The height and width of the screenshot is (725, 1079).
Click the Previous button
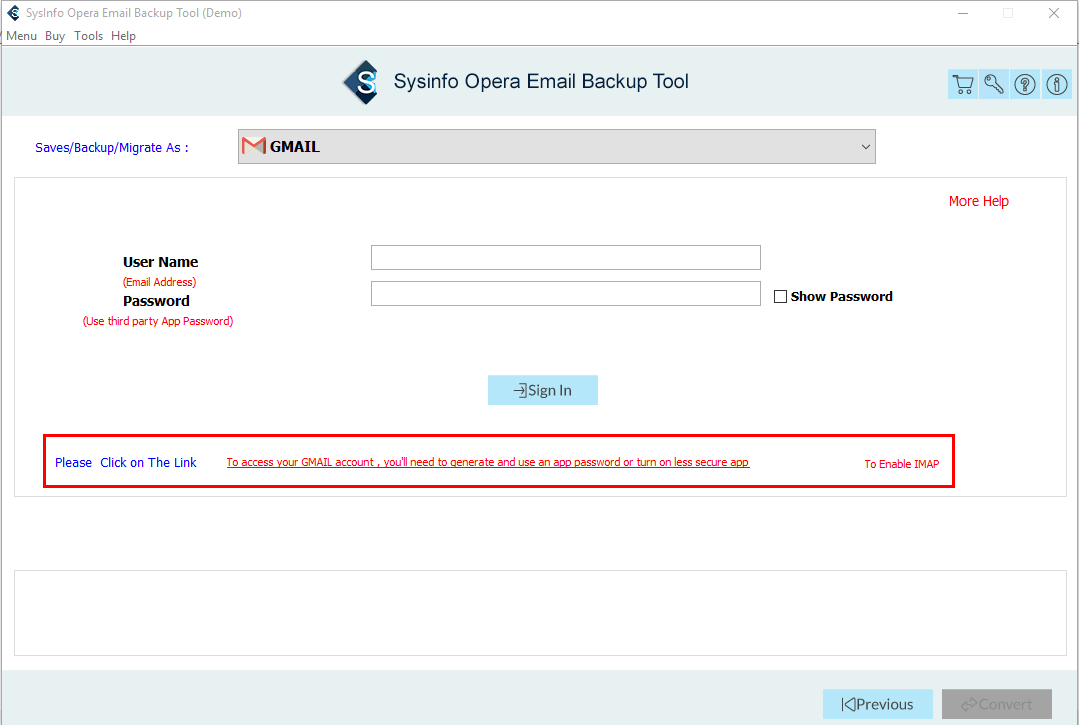pos(877,704)
